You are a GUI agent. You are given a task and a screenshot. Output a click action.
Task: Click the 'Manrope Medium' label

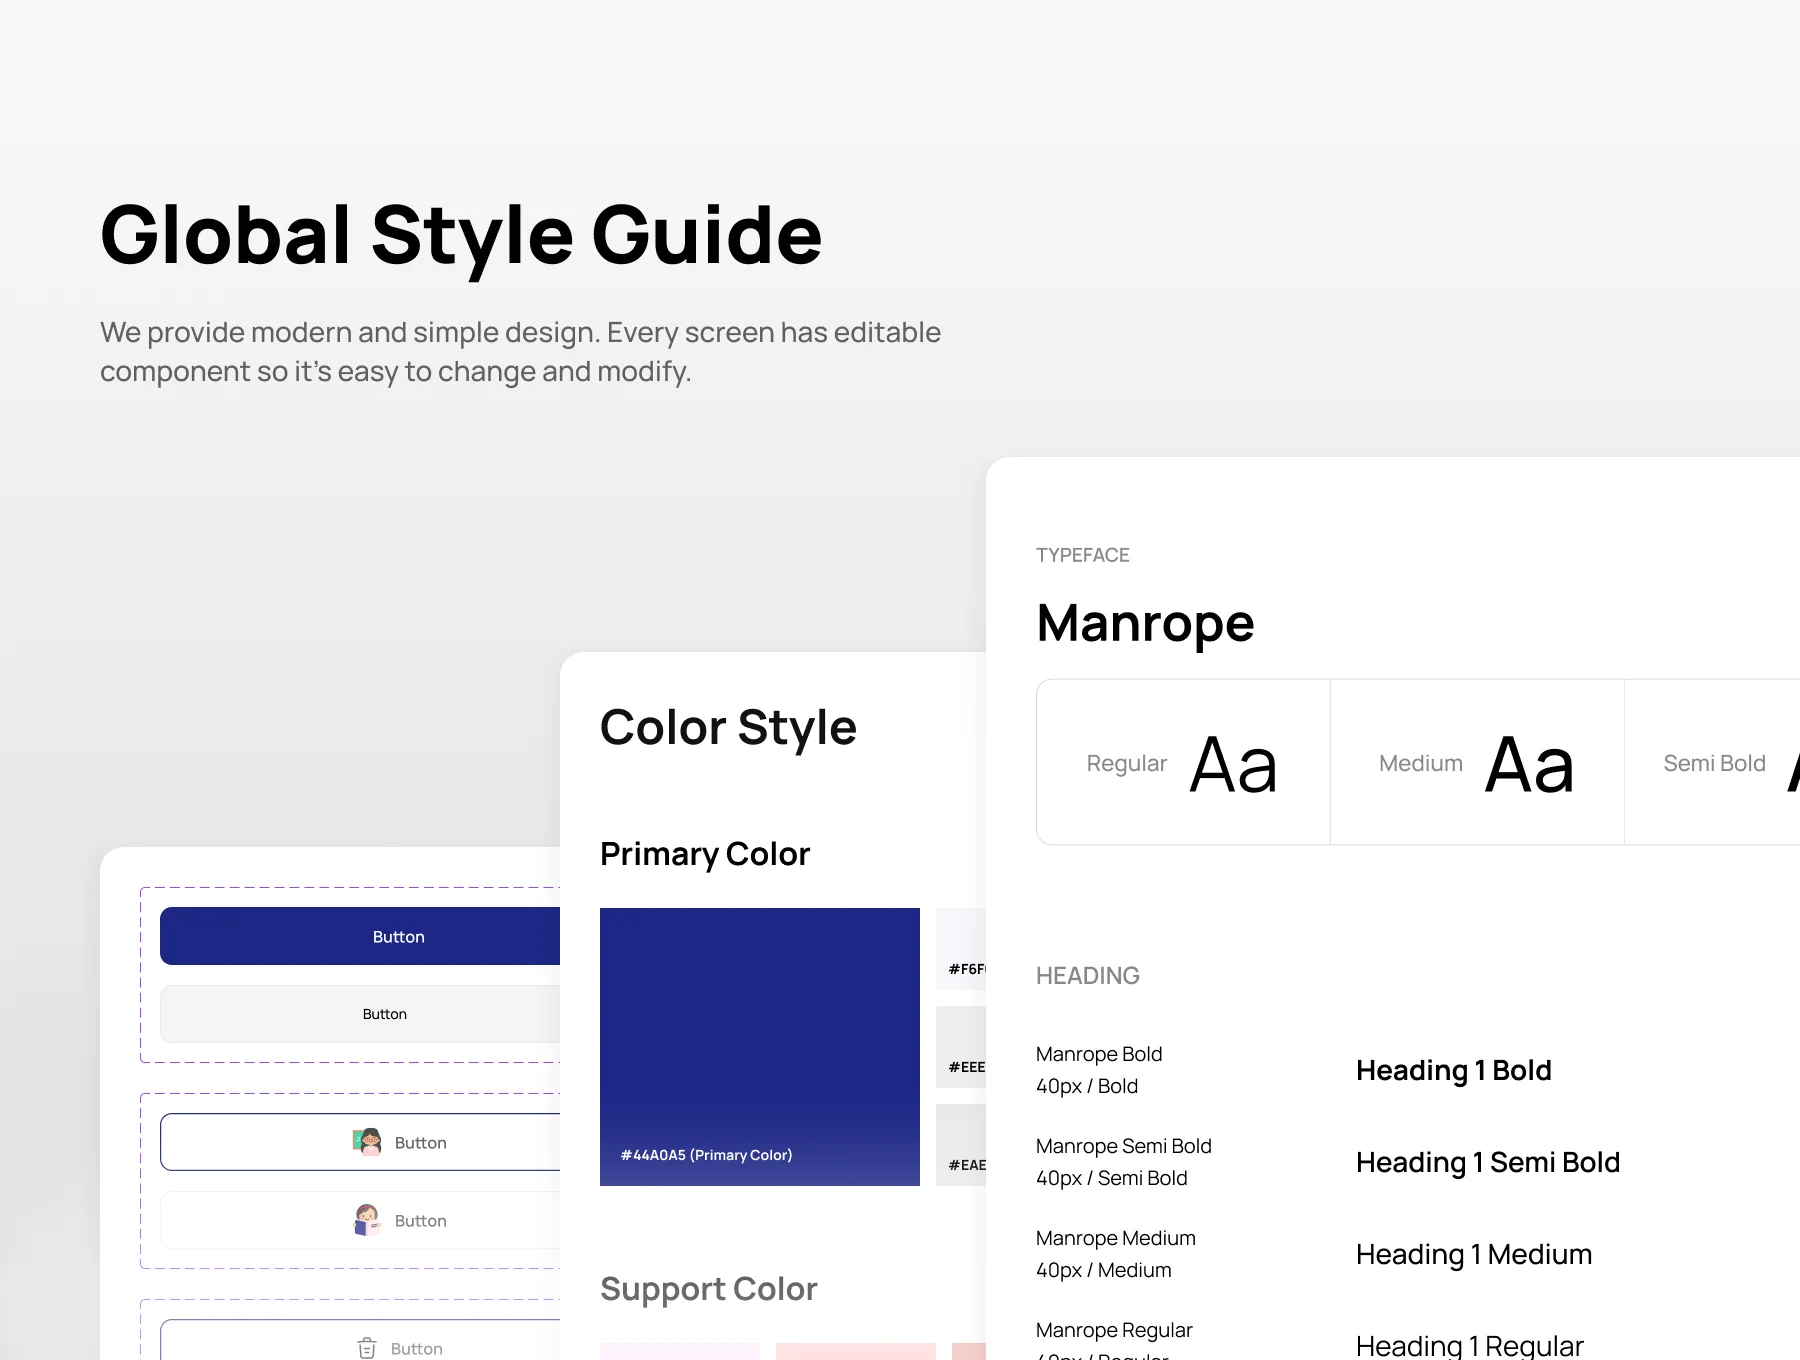click(x=1116, y=1238)
